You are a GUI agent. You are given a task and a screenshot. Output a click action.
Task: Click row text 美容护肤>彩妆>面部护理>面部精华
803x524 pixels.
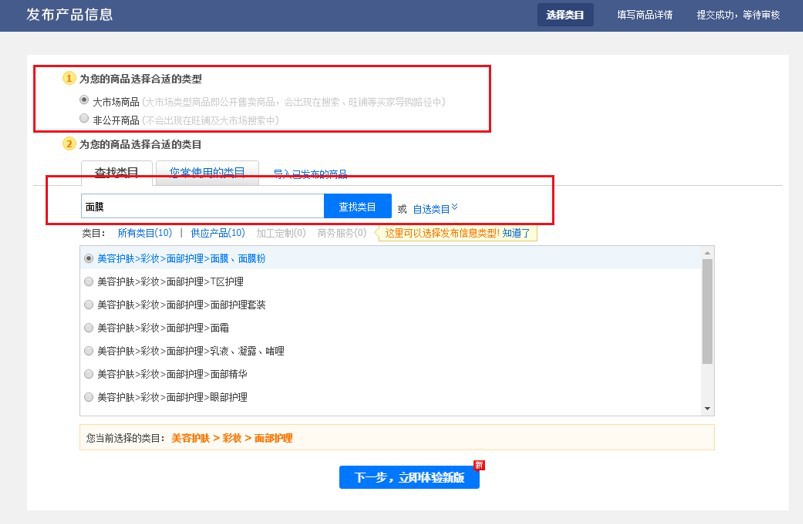tap(173, 374)
